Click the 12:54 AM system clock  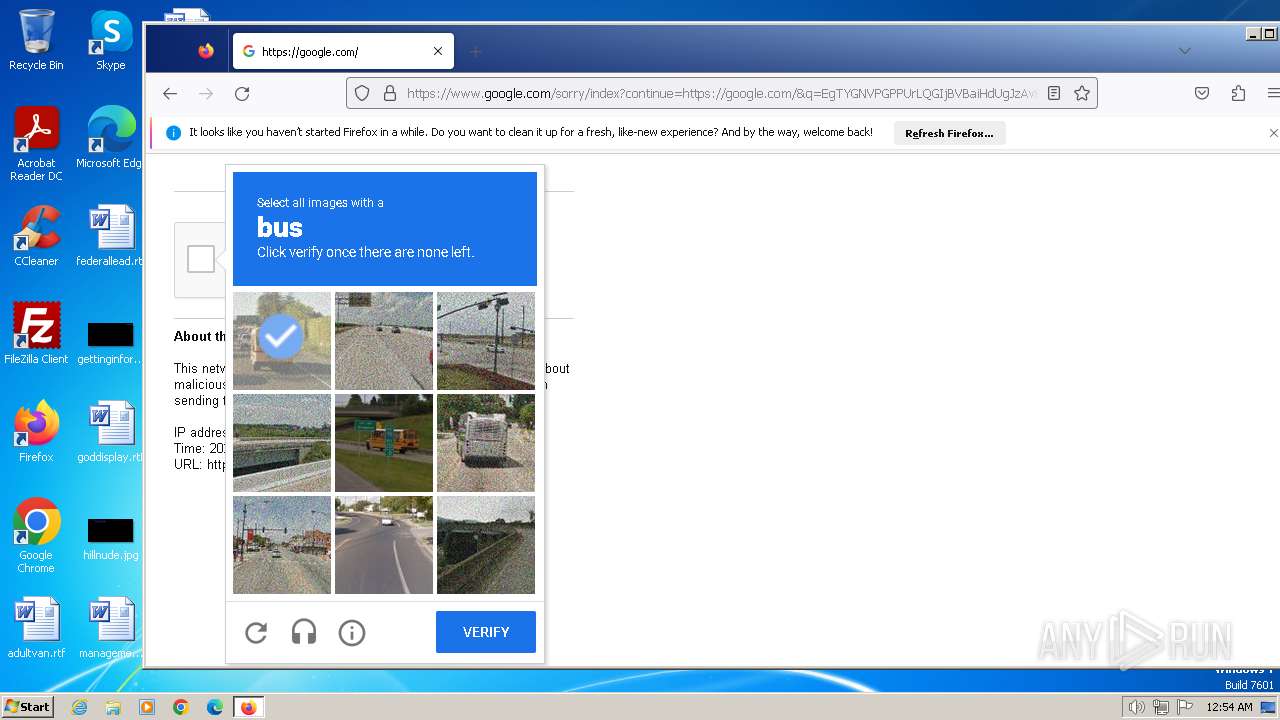tap(1229, 707)
